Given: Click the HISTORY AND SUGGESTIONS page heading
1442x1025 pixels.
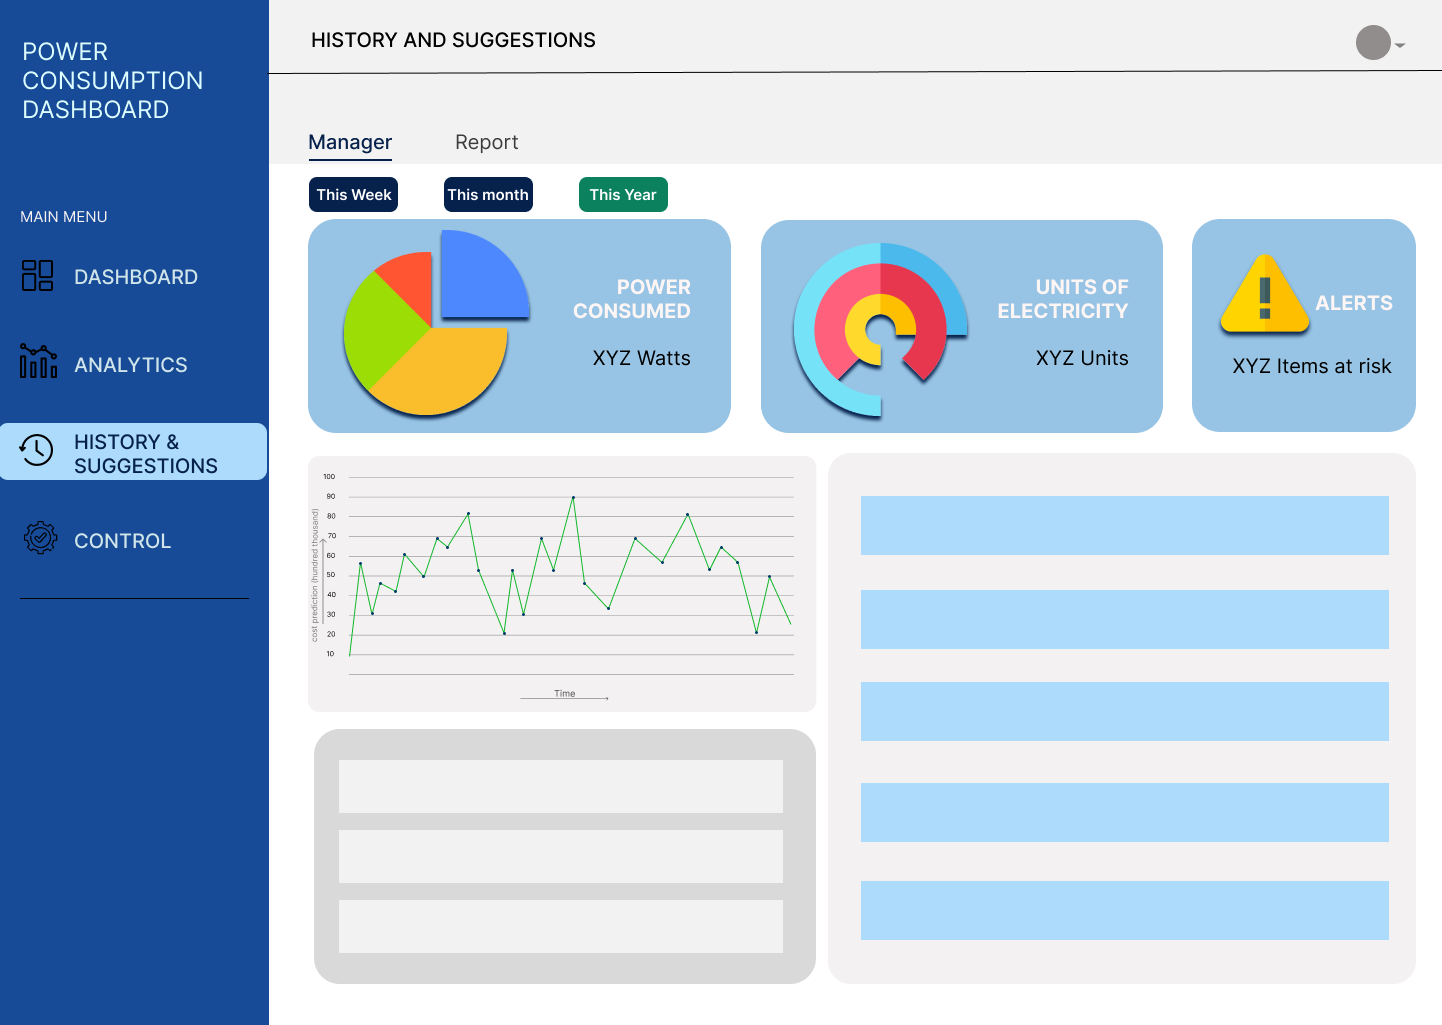Looking at the screenshot, I should (x=453, y=40).
